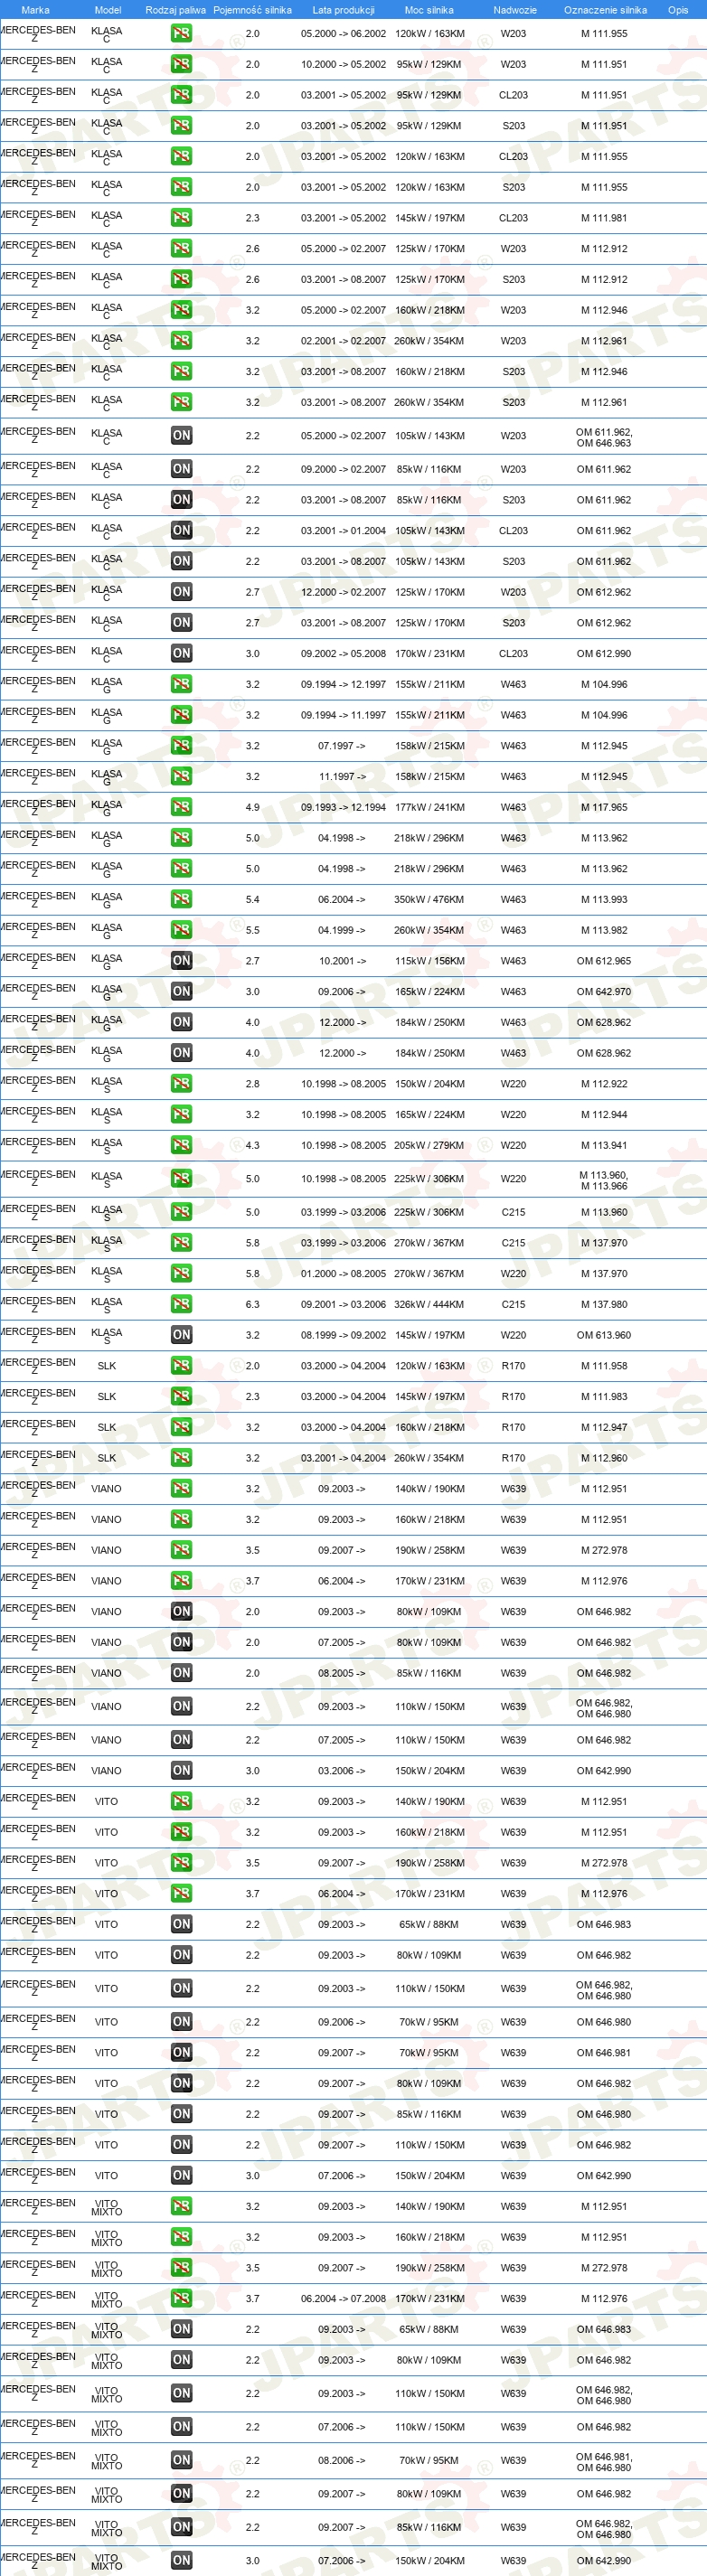Click the Model column header
707x2576 pixels.
[x=107, y=10]
